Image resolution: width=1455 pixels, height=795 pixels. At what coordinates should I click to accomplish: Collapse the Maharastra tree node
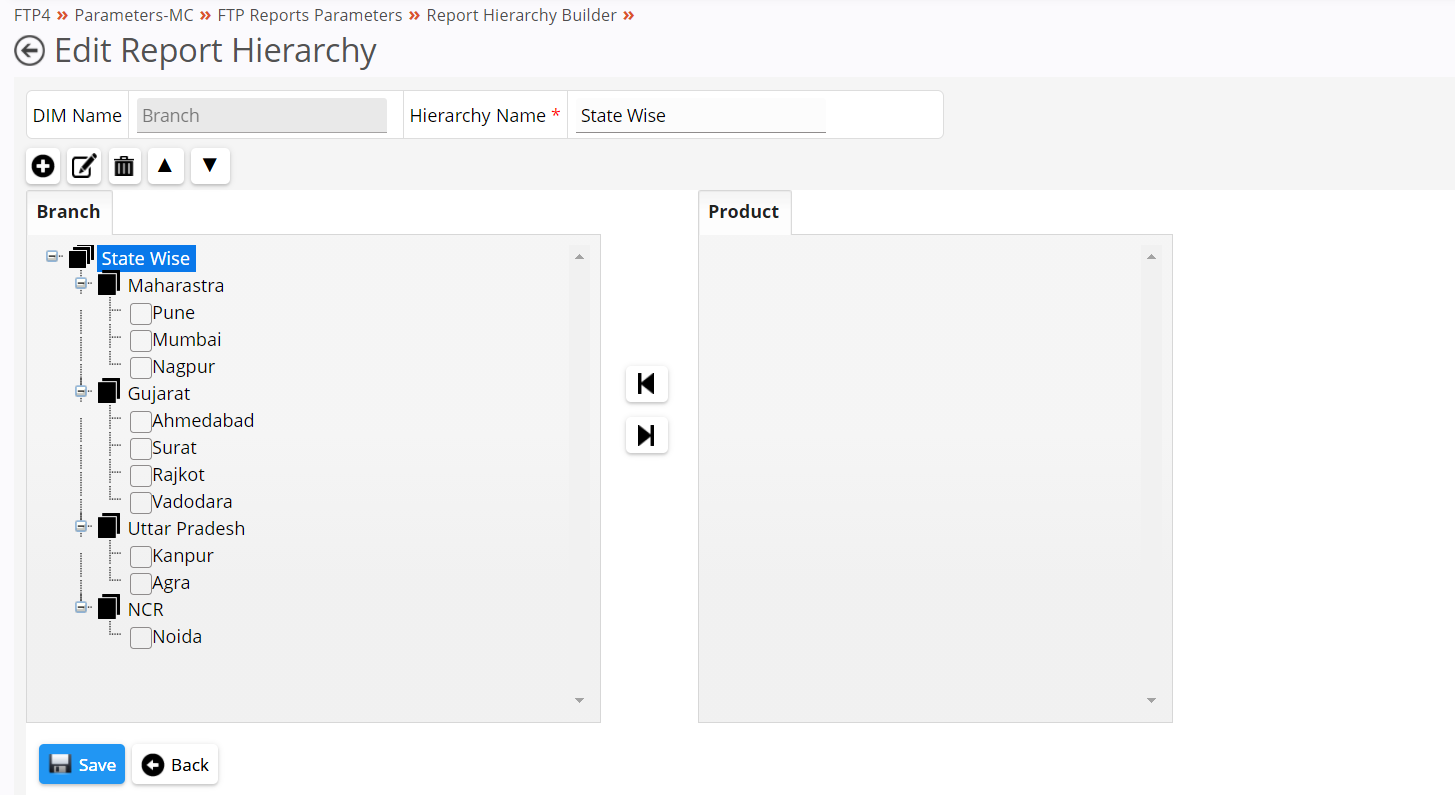pyautogui.click(x=81, y=284)
